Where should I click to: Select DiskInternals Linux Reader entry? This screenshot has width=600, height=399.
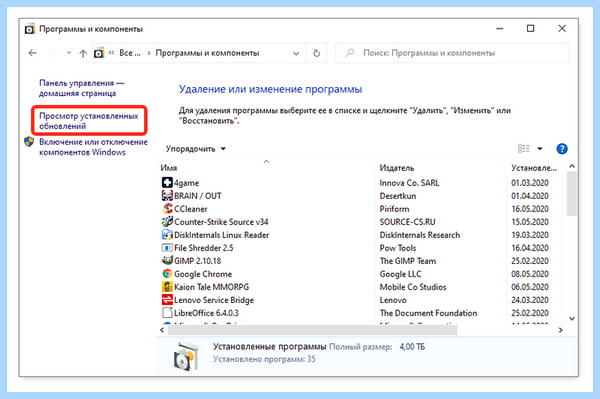click(222, 235)
